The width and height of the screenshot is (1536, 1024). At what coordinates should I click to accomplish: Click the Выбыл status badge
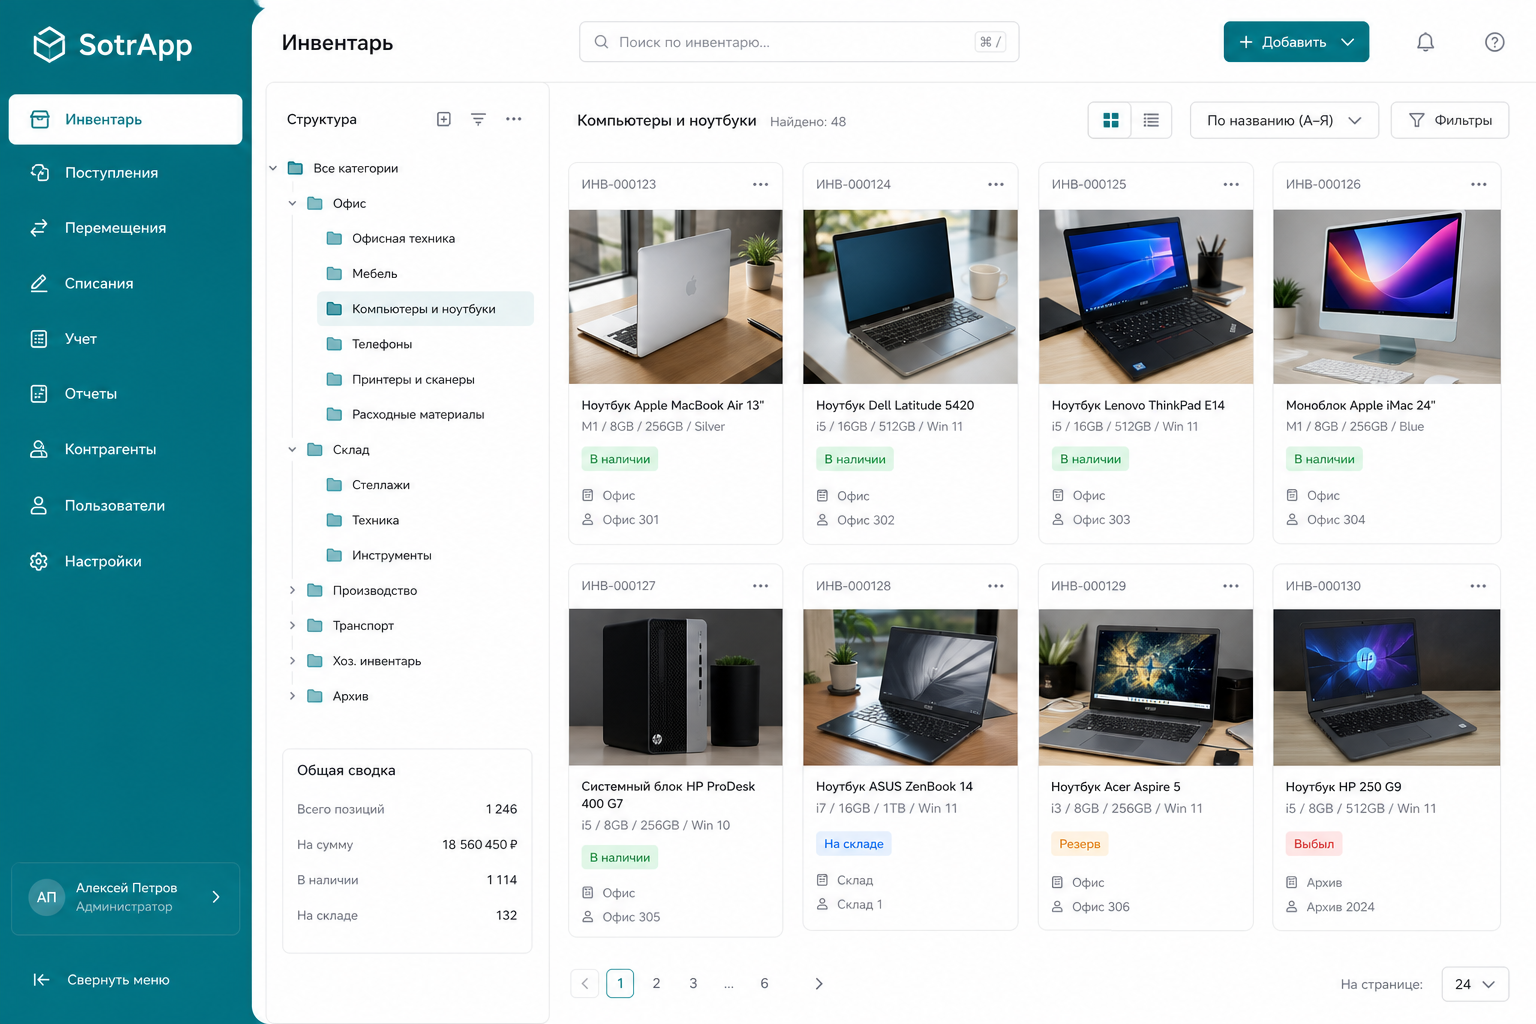click(1314, 844)
